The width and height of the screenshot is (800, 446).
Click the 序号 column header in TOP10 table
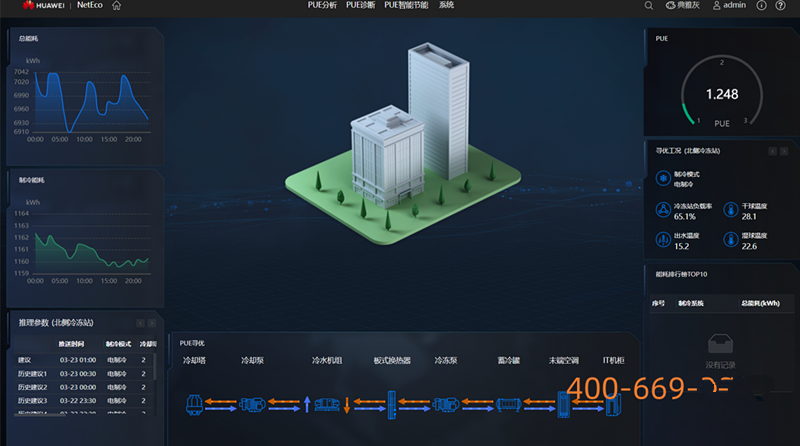pos(658,303)
